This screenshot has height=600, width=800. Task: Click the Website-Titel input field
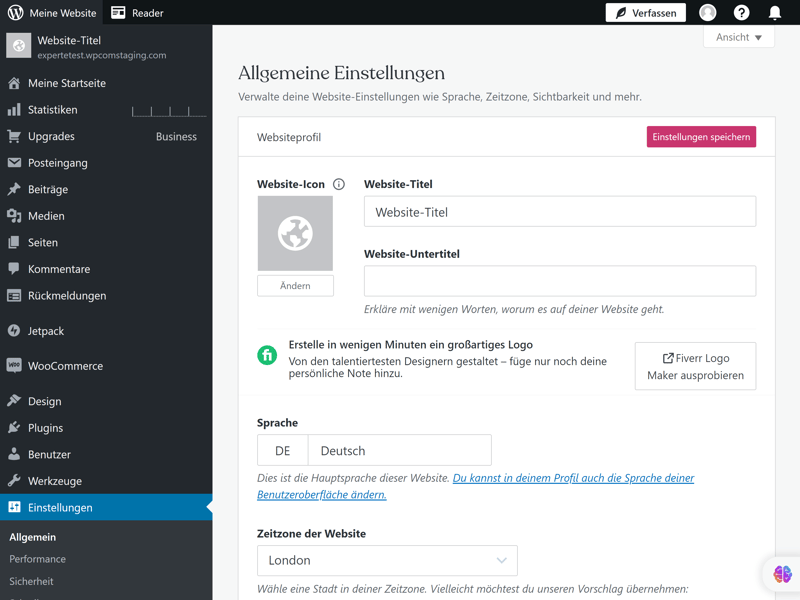559,212
